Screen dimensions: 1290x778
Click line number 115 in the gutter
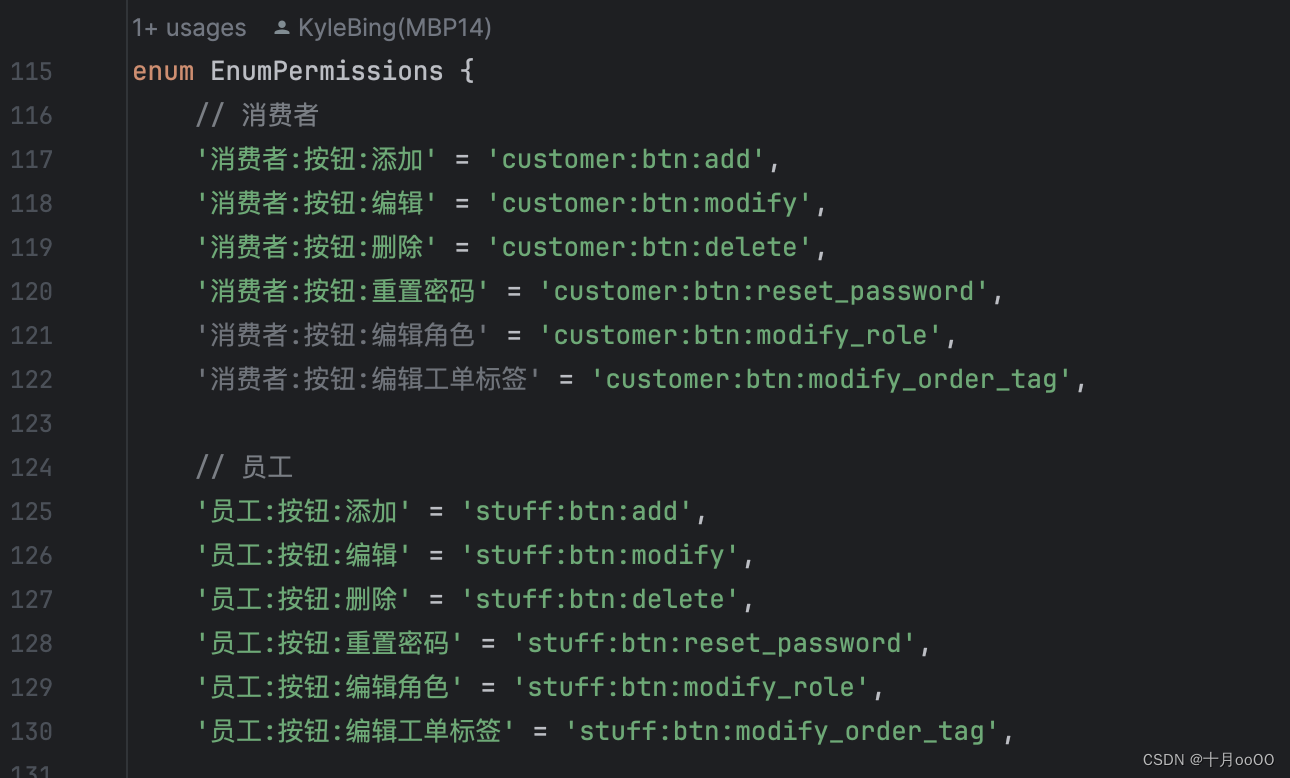(31, 72)
